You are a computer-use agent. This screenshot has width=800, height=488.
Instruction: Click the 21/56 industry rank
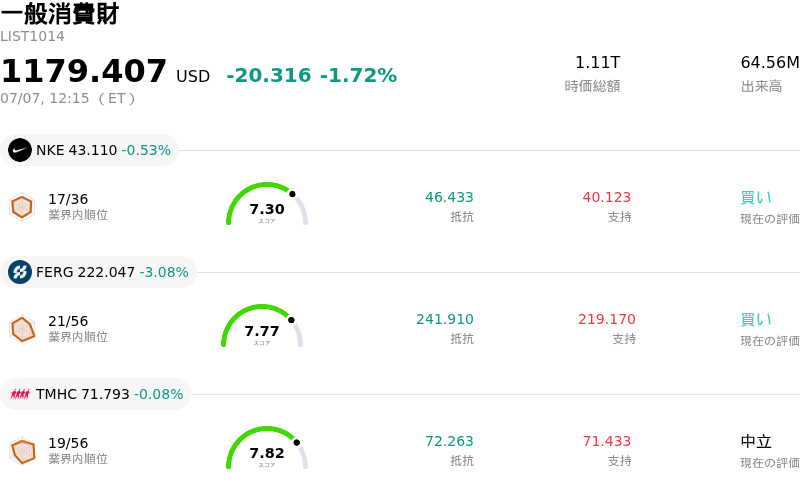pos(68,321)
